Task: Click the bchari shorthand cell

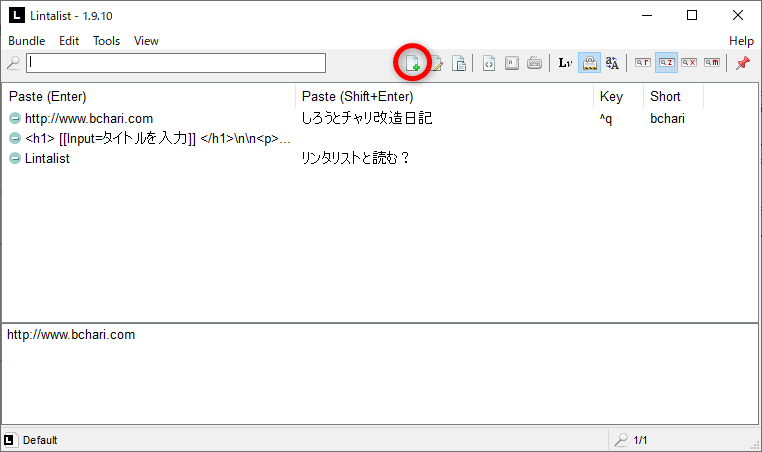Action: (667, 119)
